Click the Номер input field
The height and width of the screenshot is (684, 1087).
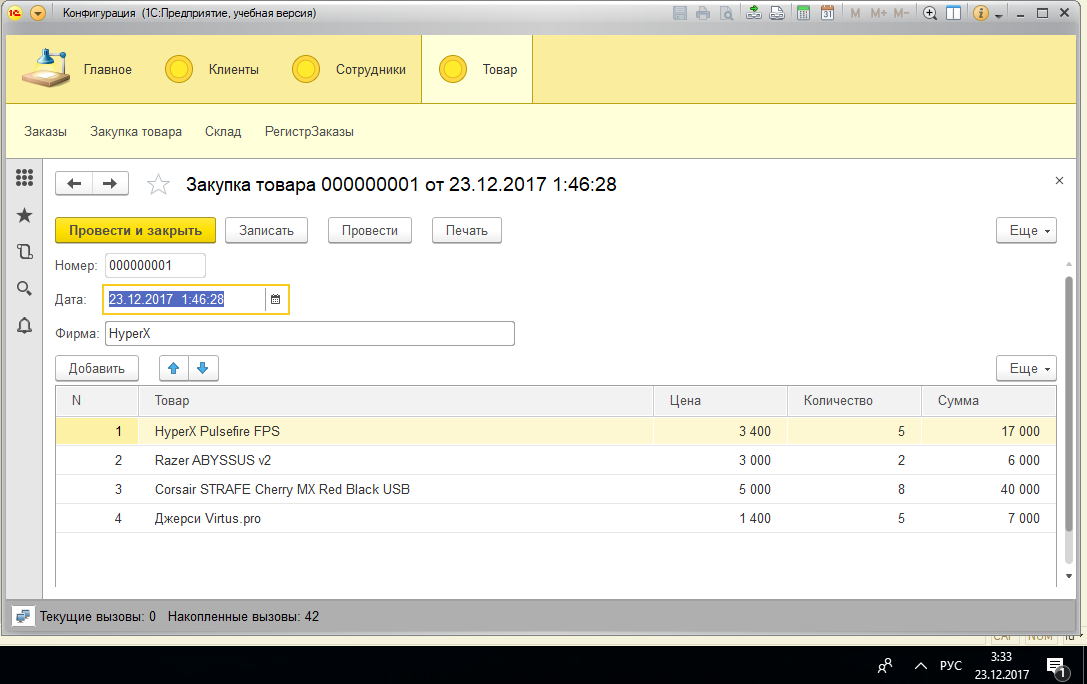click(155, 265)
